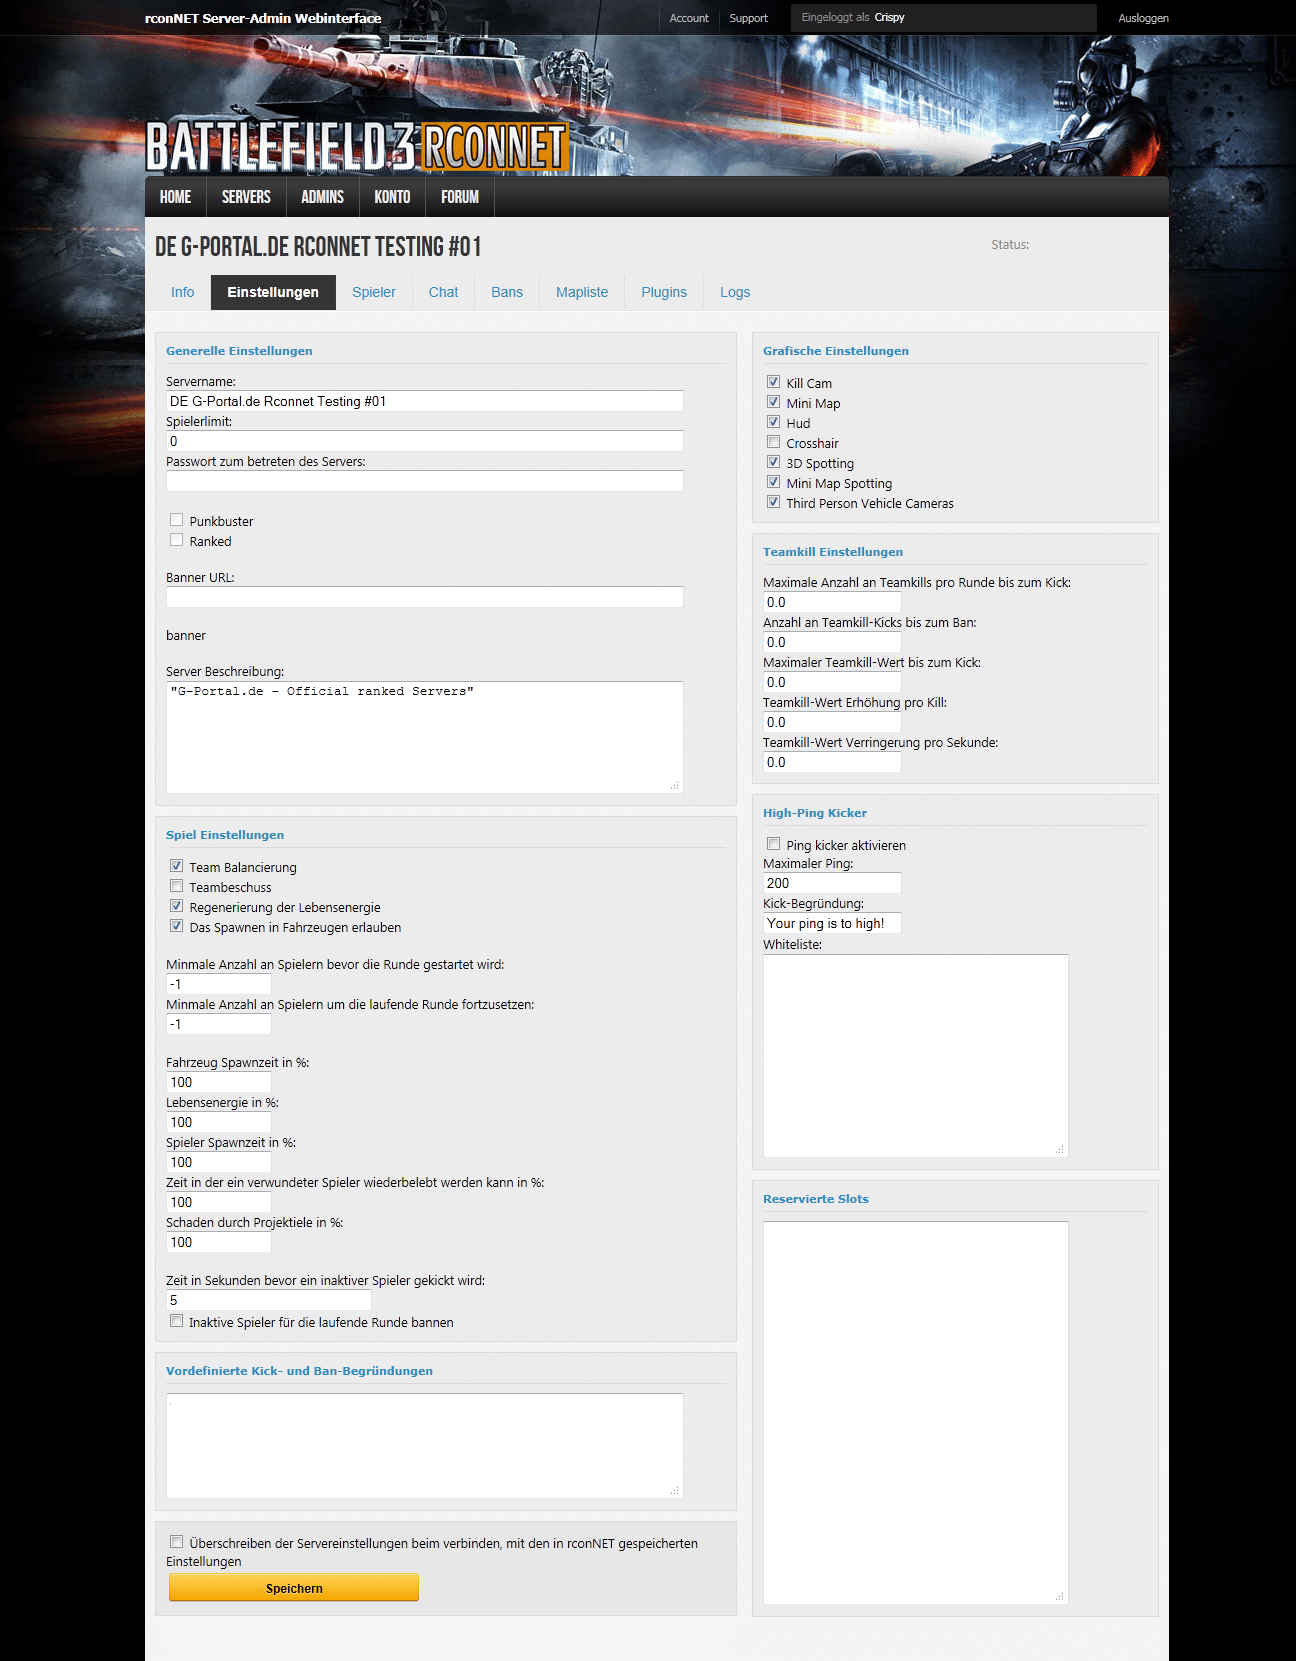The height and width of the screenshot is (1661, 1296).
Task: Open the Mapliste tab
Action: (x=581, y=292)
